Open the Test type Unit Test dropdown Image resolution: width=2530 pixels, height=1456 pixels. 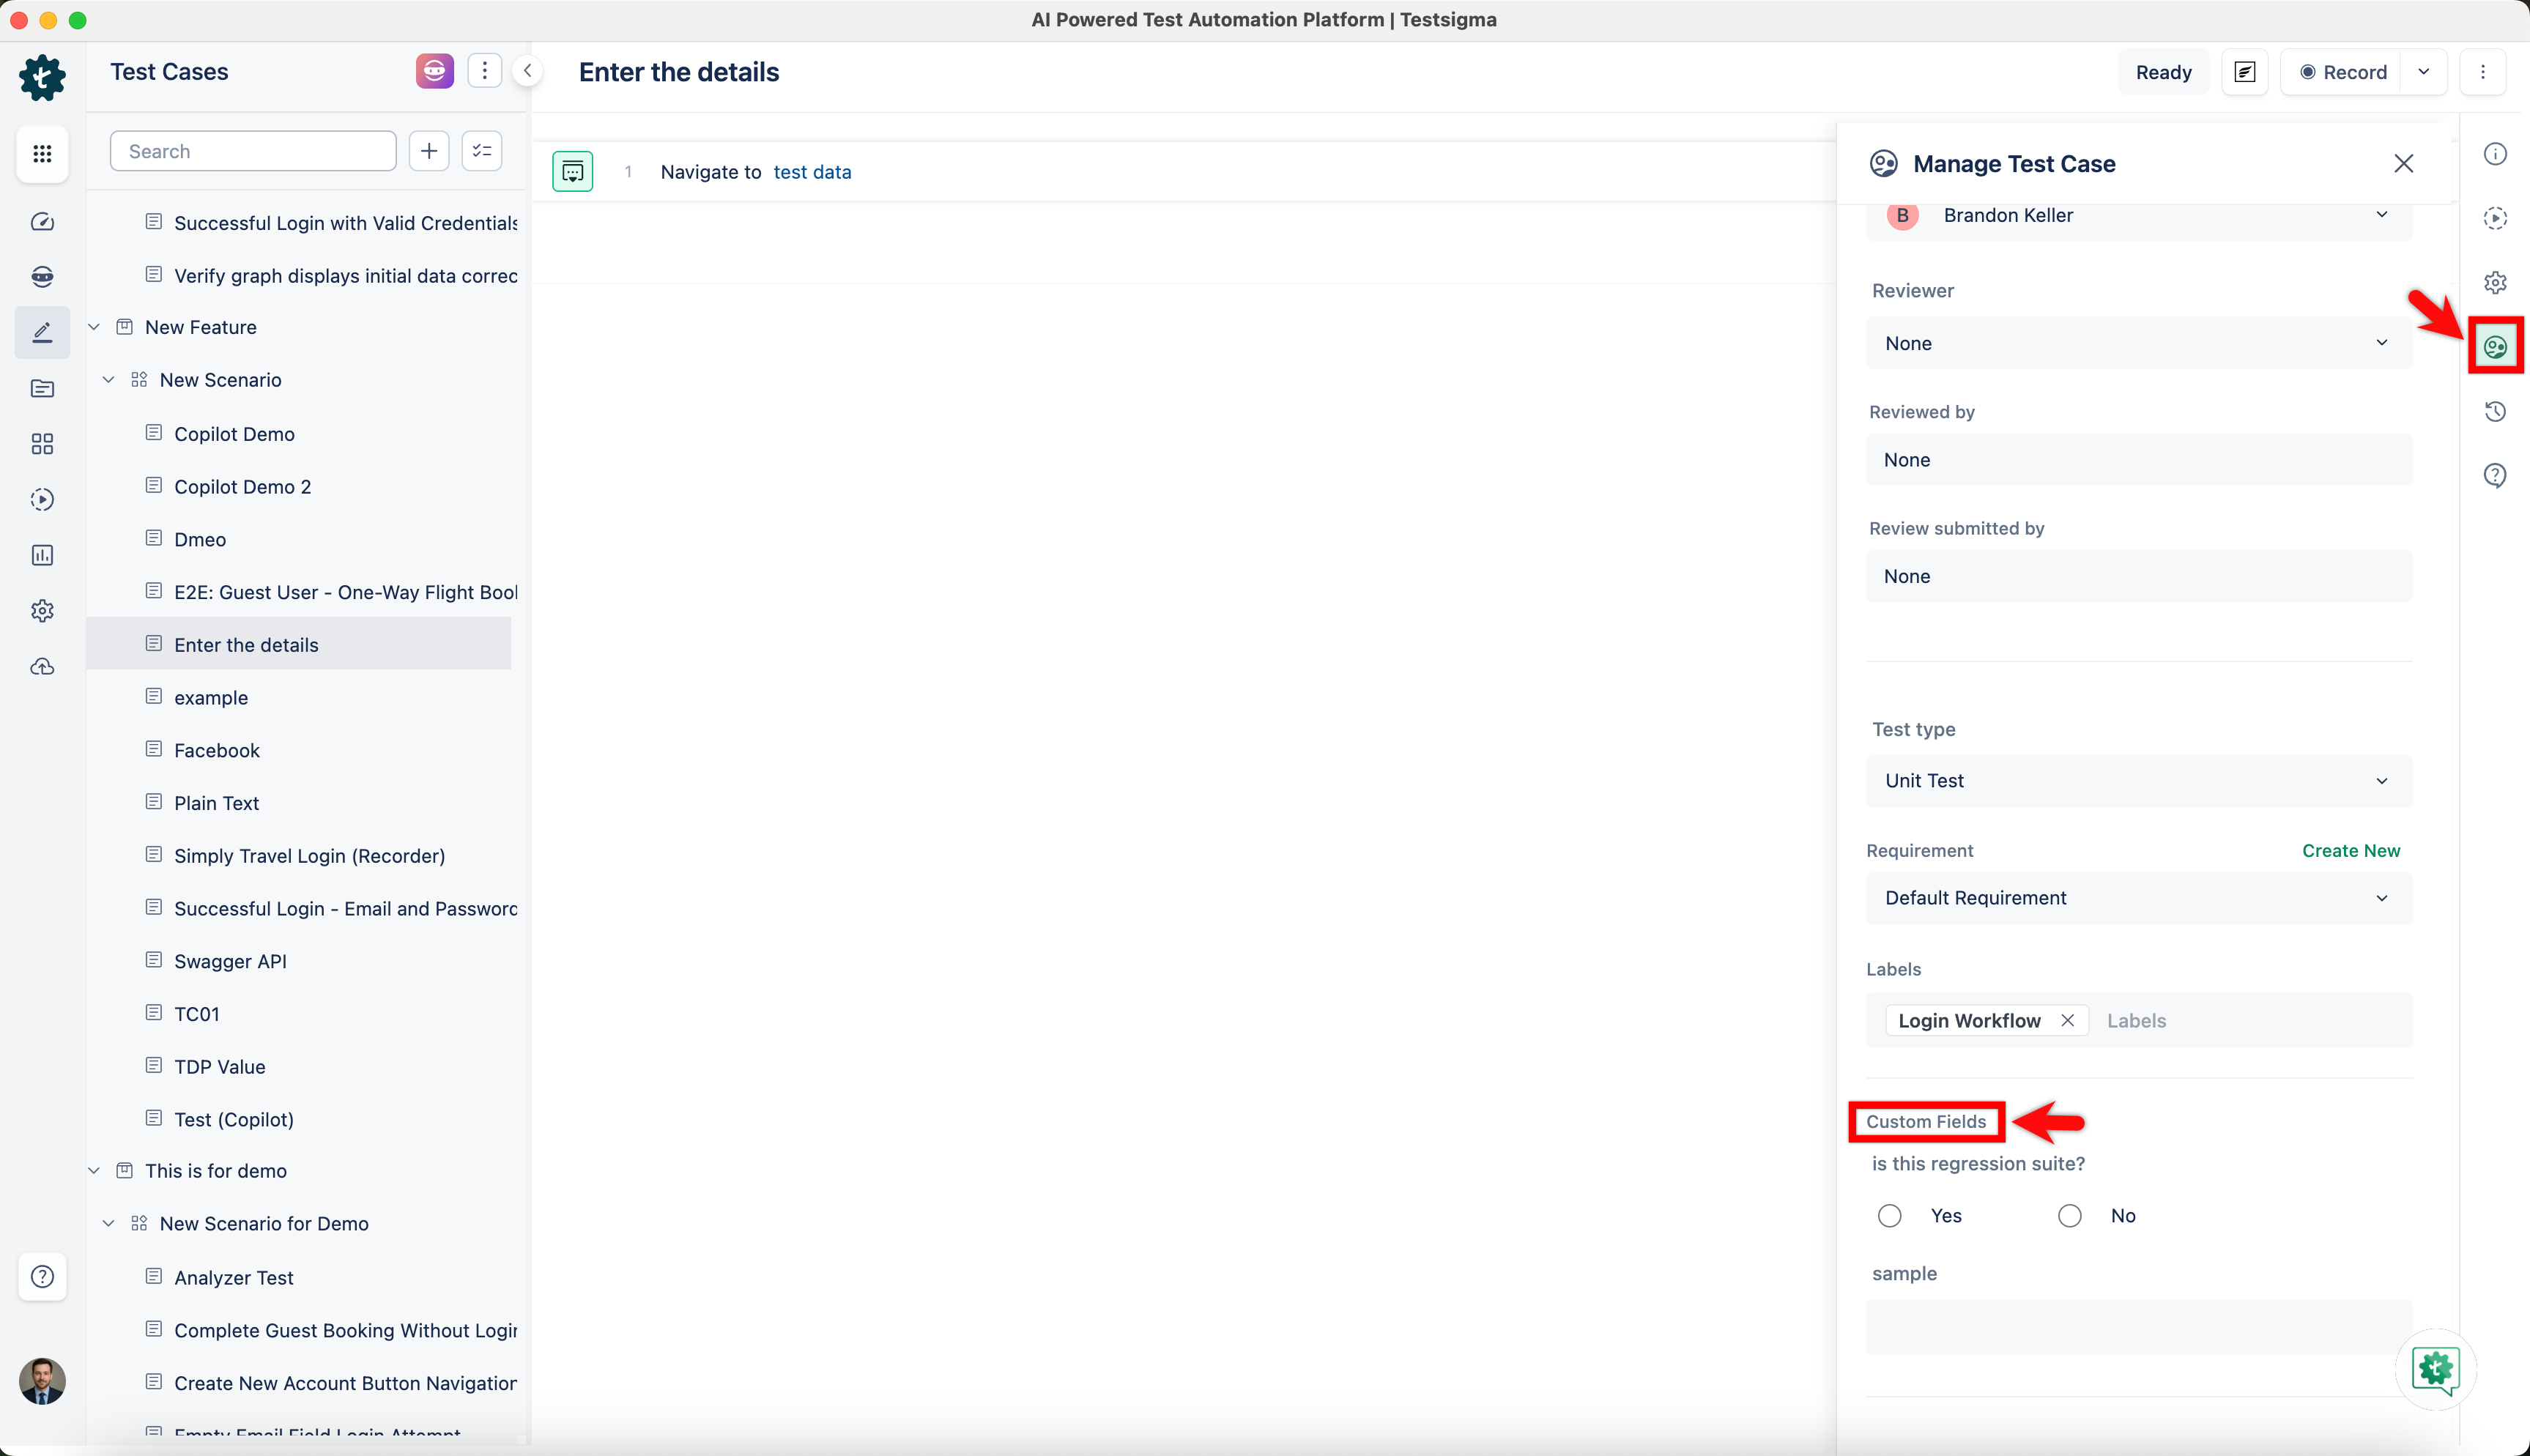(x=2138, y=781)
